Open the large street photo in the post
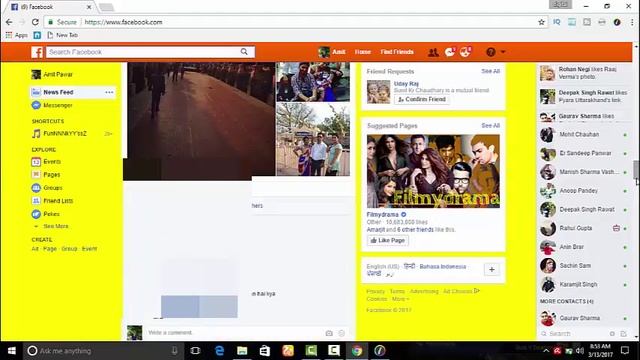The image size is (640, 360). pos(200,121)
